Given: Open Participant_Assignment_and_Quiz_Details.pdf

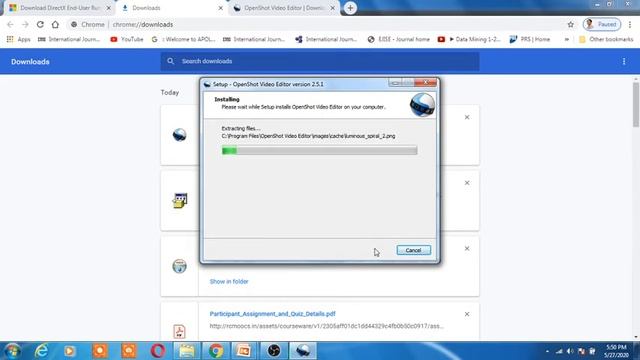Looking at the screenshot, I should click(273, 314).
